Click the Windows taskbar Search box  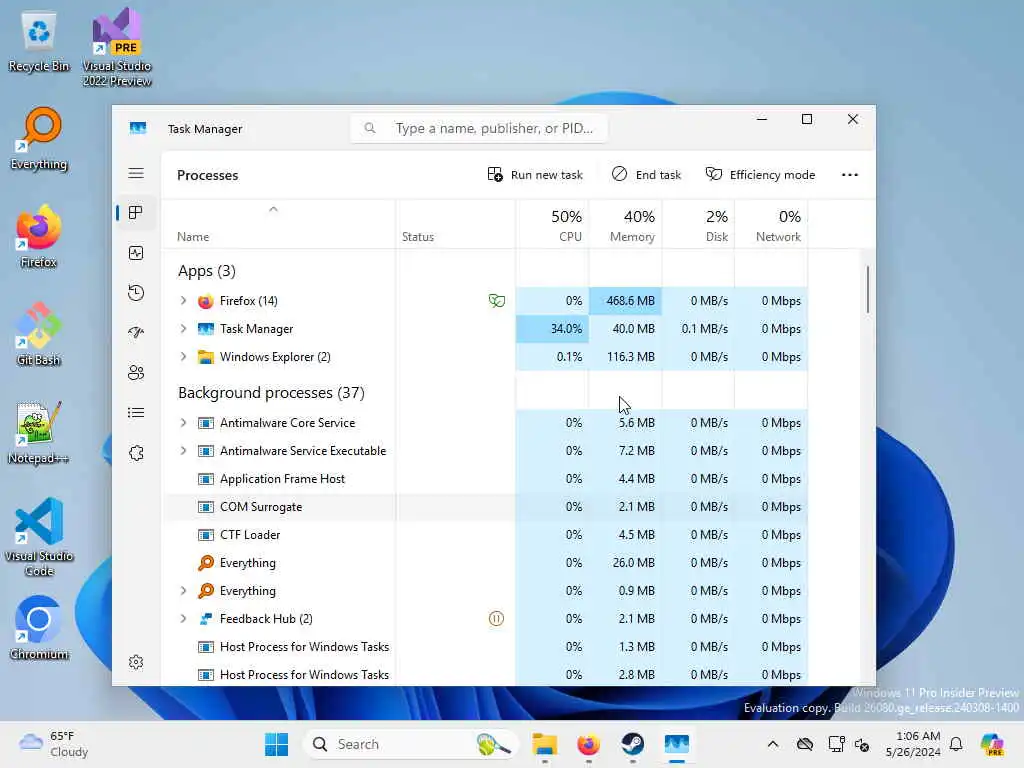tap(411, 744)
